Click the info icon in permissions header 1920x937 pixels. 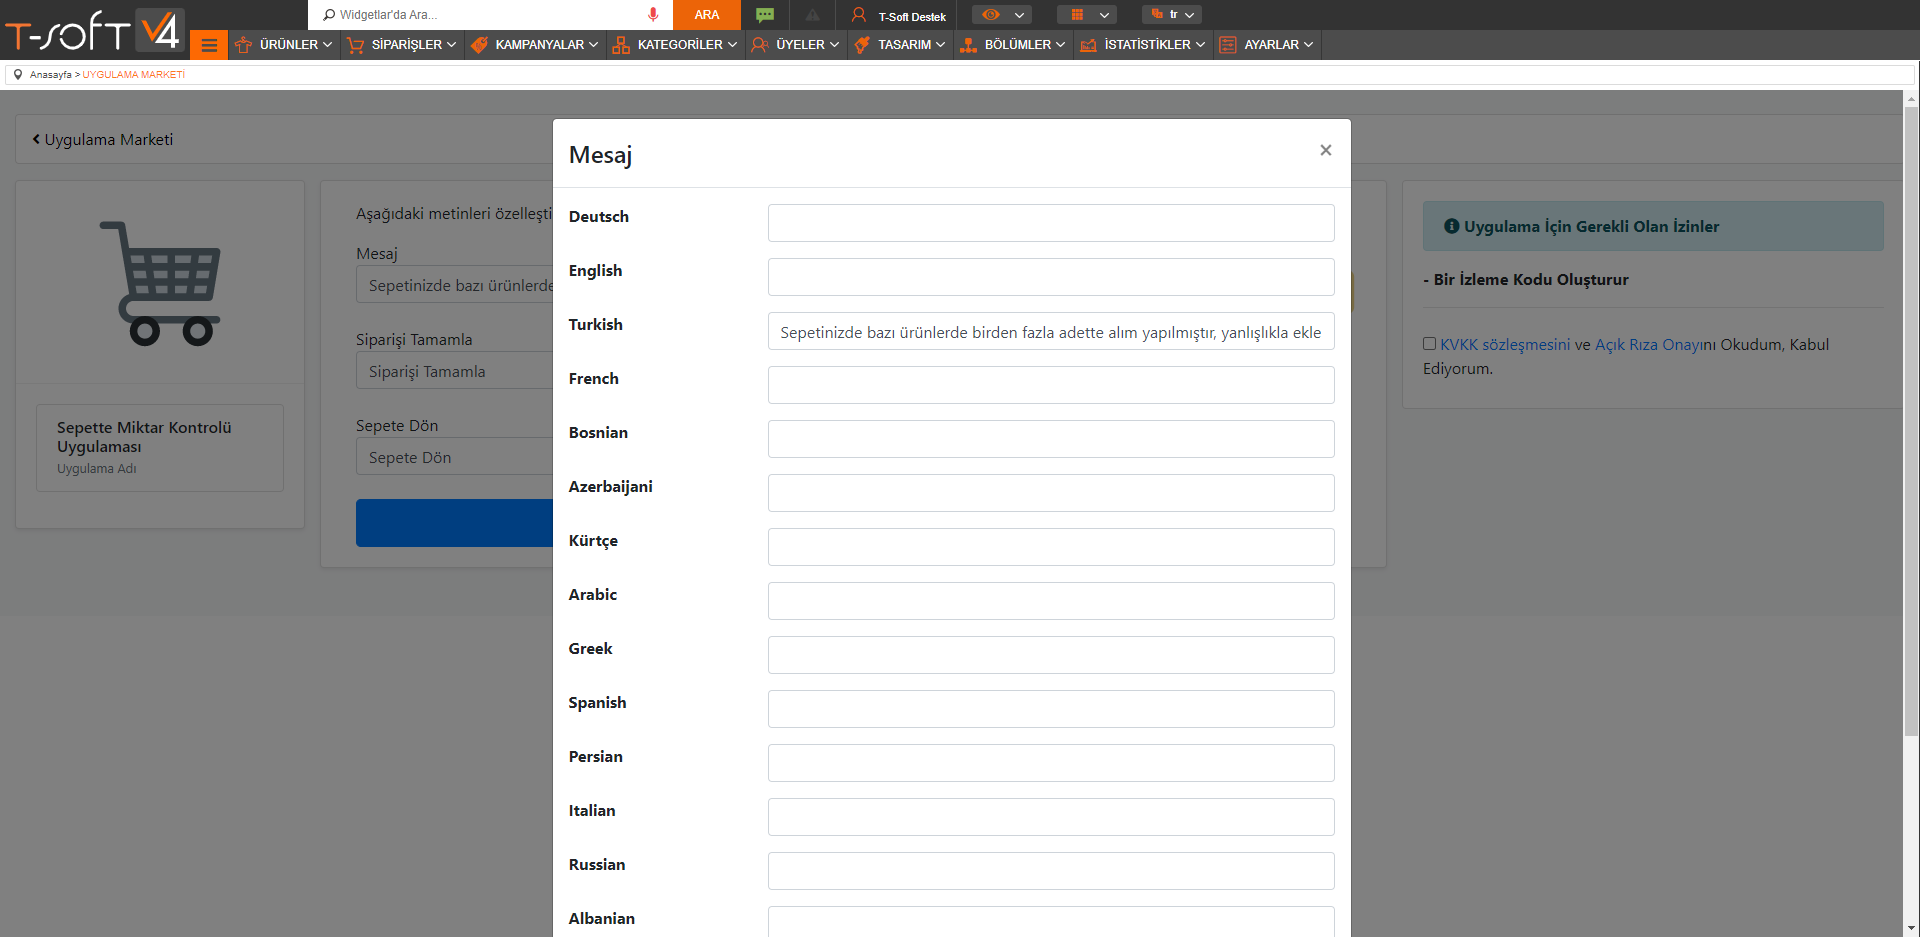[1451, 227]
